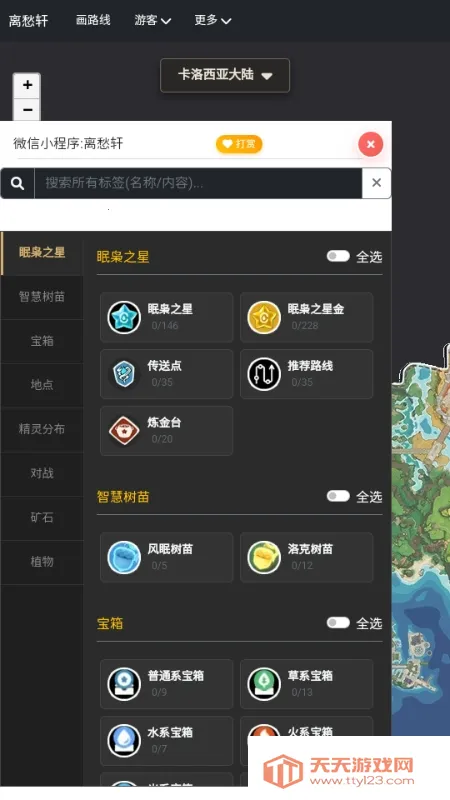Select the 洛克树苗 yellow sapling icon
Viewport: 450px width, 800px height.
click(x=264, y=557)
